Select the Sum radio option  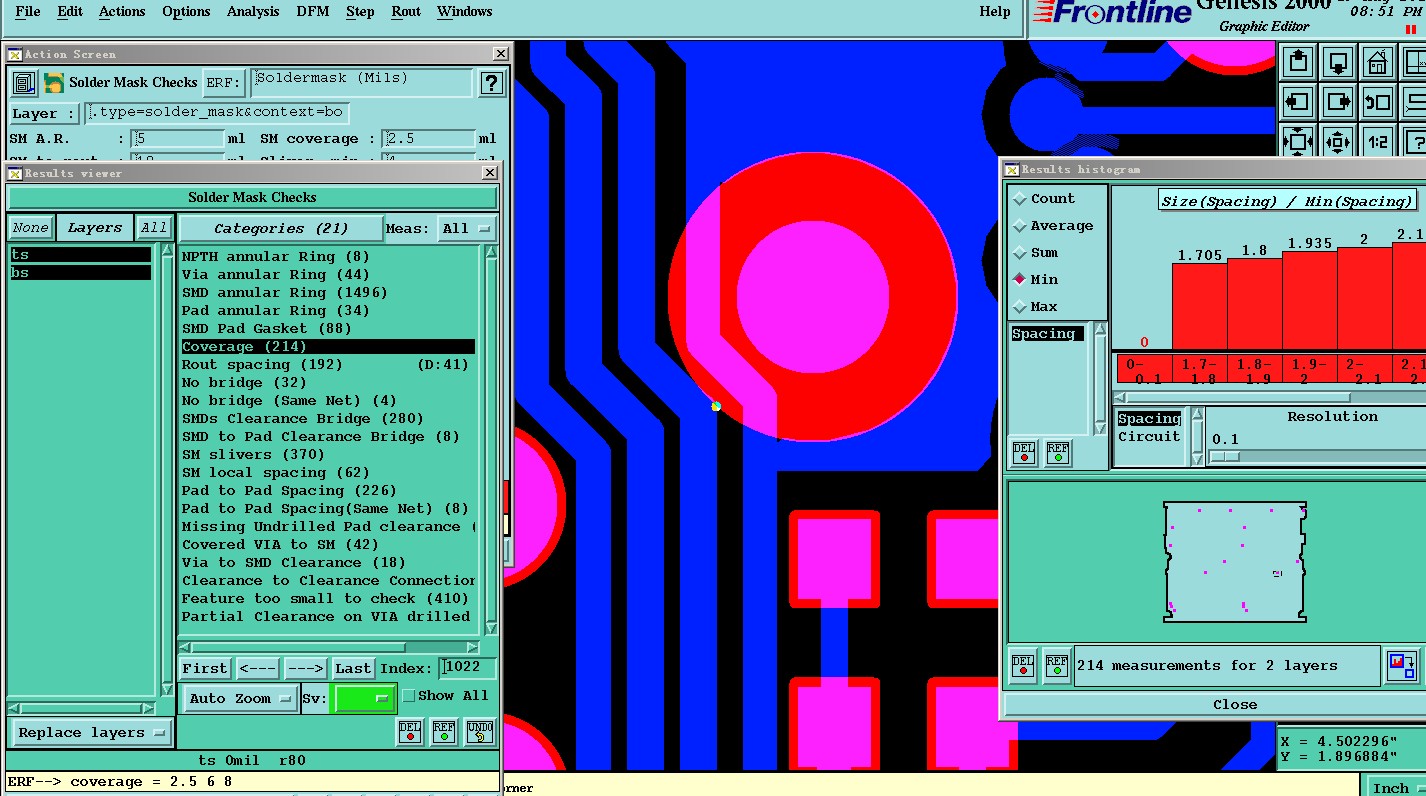[1036, 253]
